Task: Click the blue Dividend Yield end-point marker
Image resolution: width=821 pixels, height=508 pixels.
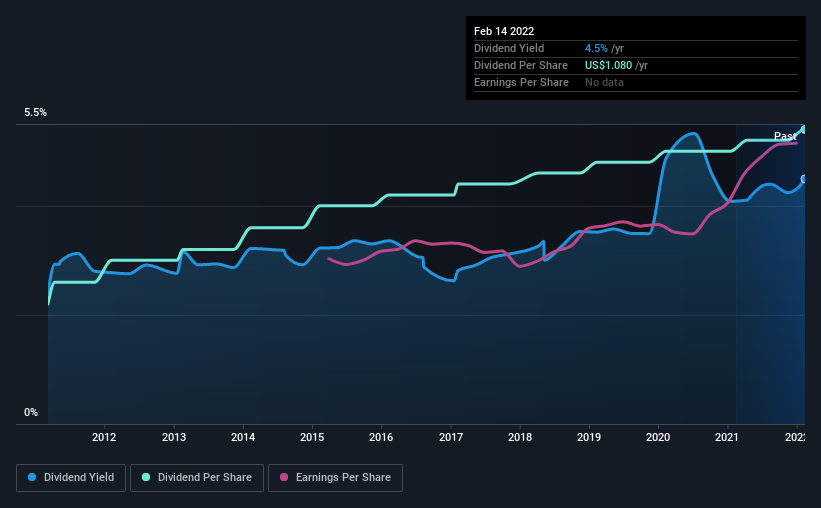Action: point(804,179)
